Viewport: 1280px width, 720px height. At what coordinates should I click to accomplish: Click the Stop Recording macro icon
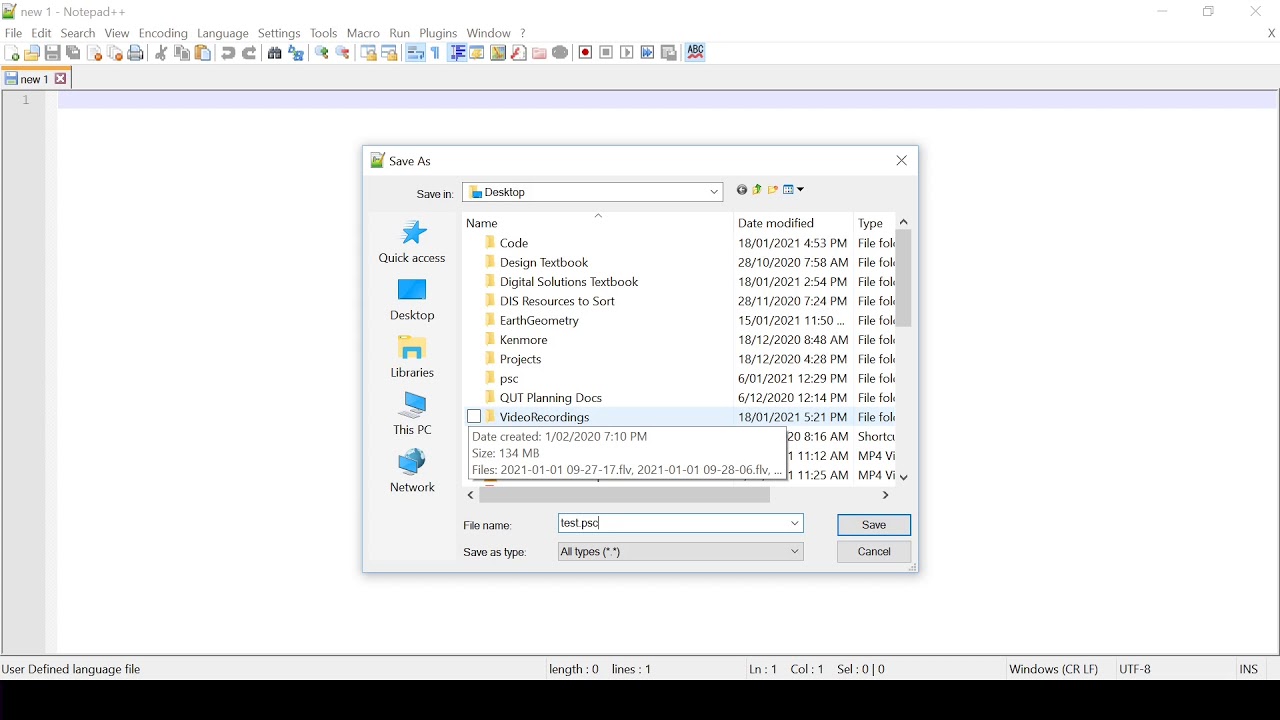coord(607,53)
